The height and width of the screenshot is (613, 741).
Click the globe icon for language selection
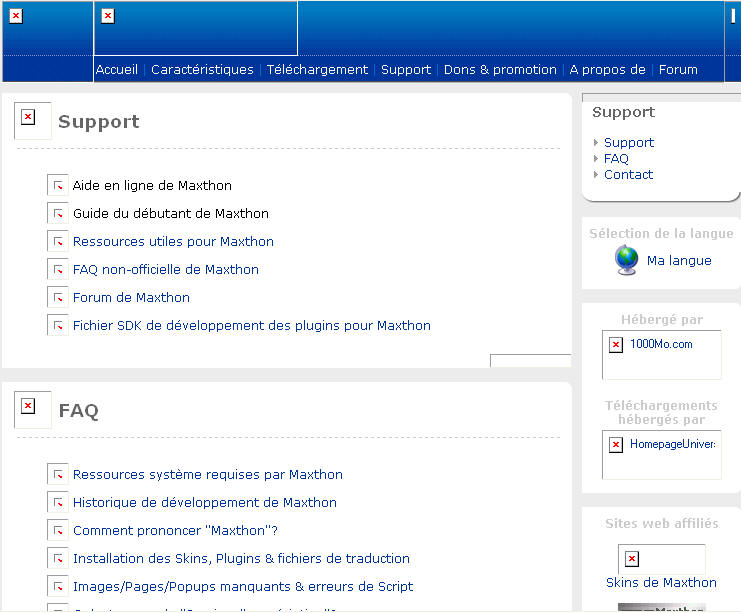tap(627, 260)
